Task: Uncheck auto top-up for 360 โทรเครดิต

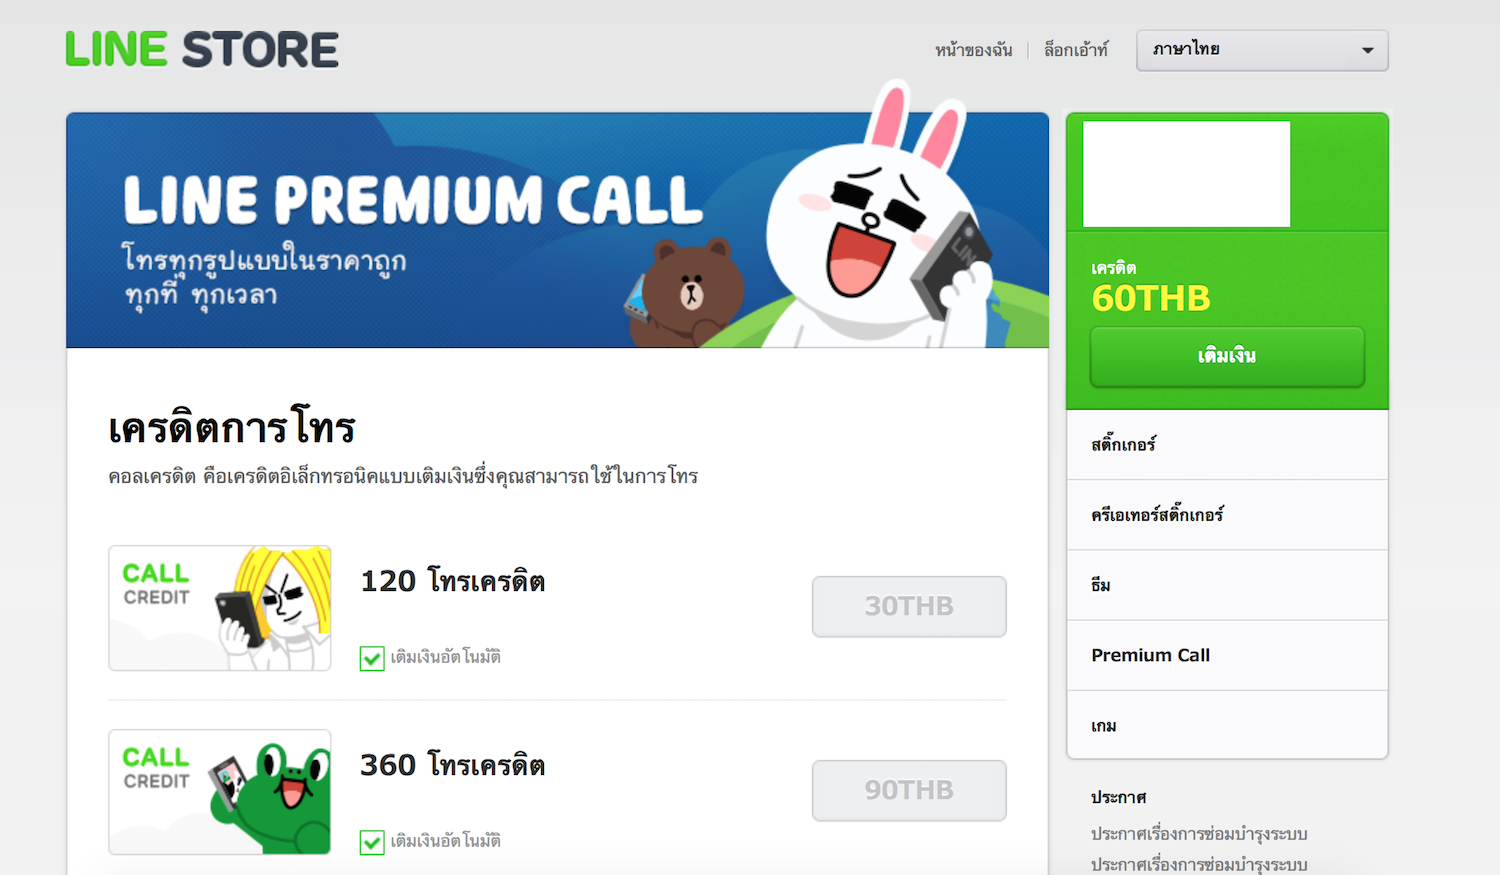Action: tap(372, 842)
